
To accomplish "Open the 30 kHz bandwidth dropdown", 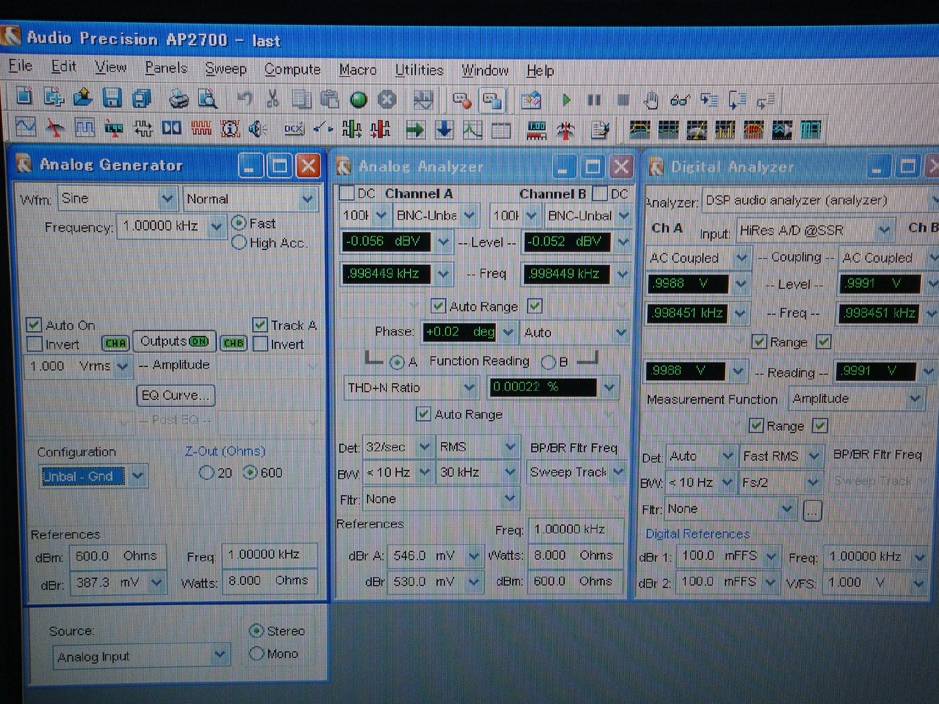I will tap(510, 472).
